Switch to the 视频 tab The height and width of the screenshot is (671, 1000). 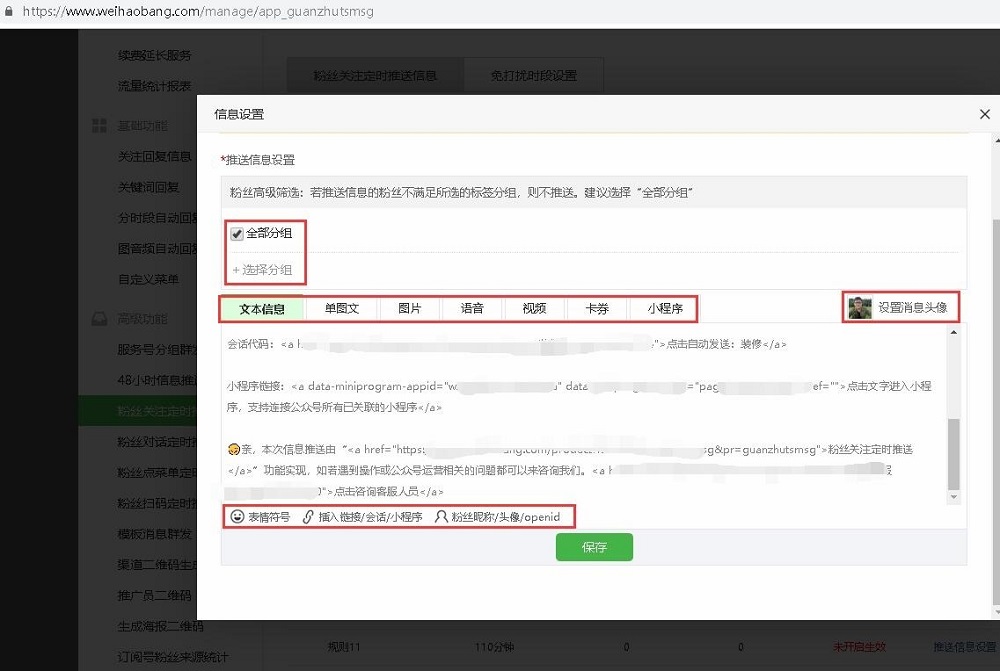click(534, 309)
